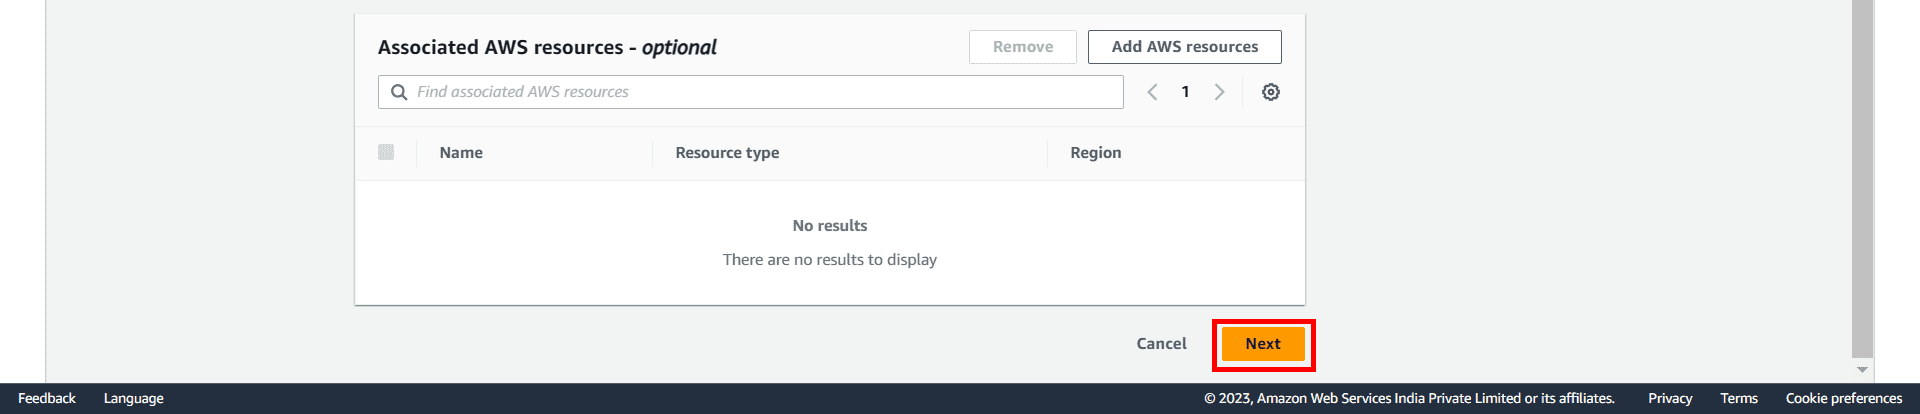Click Add AWS resources button

1184,47
